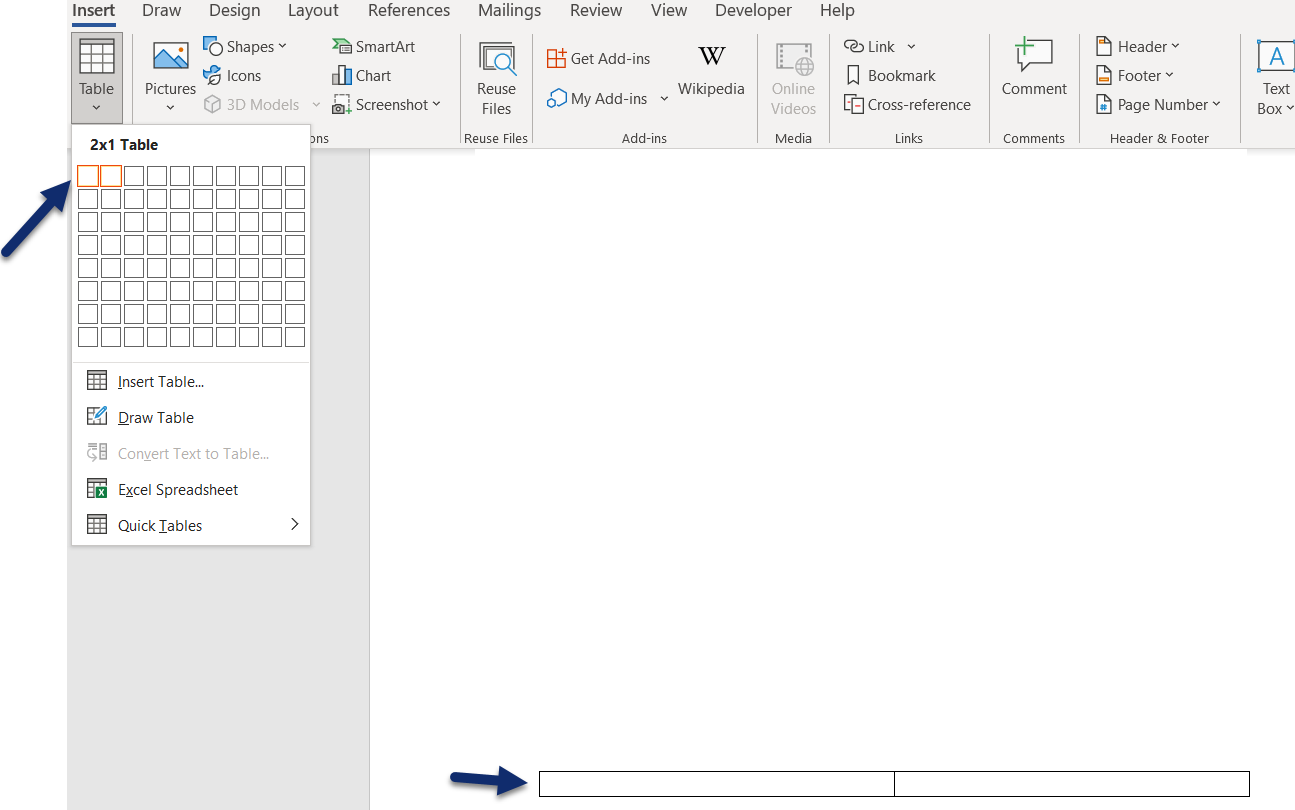Click the Text Box button
1295x810 pixels.
pos(1275,78)
